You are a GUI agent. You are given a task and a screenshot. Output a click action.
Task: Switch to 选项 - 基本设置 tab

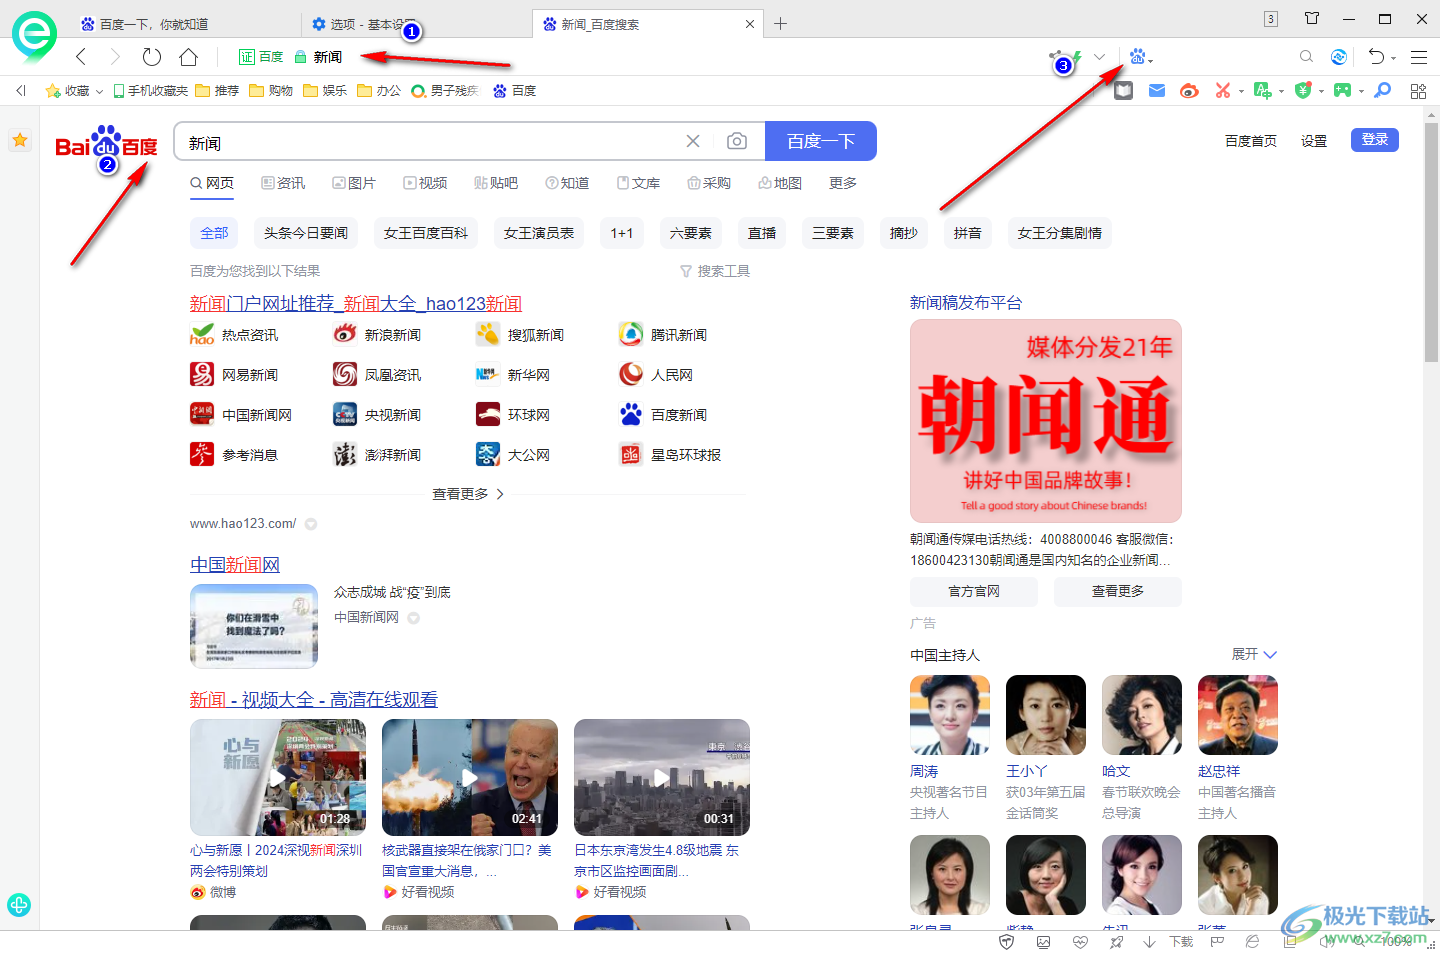pos(417,24)
